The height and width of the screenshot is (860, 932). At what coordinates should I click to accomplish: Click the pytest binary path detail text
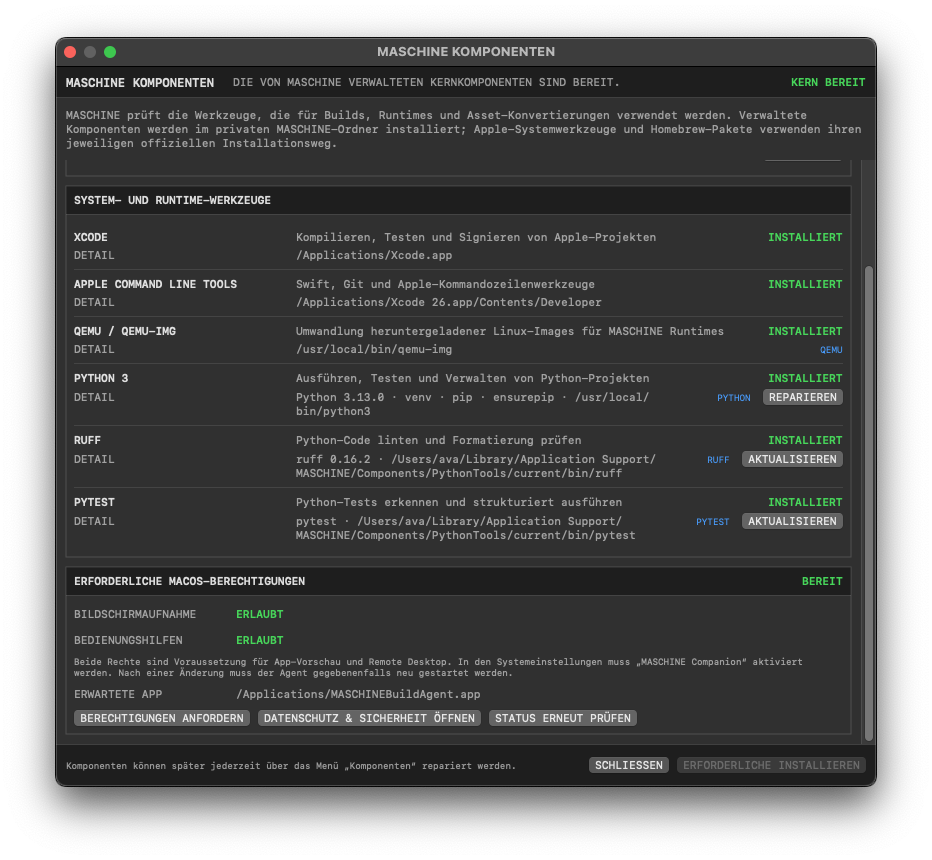[x=465, y=528]
